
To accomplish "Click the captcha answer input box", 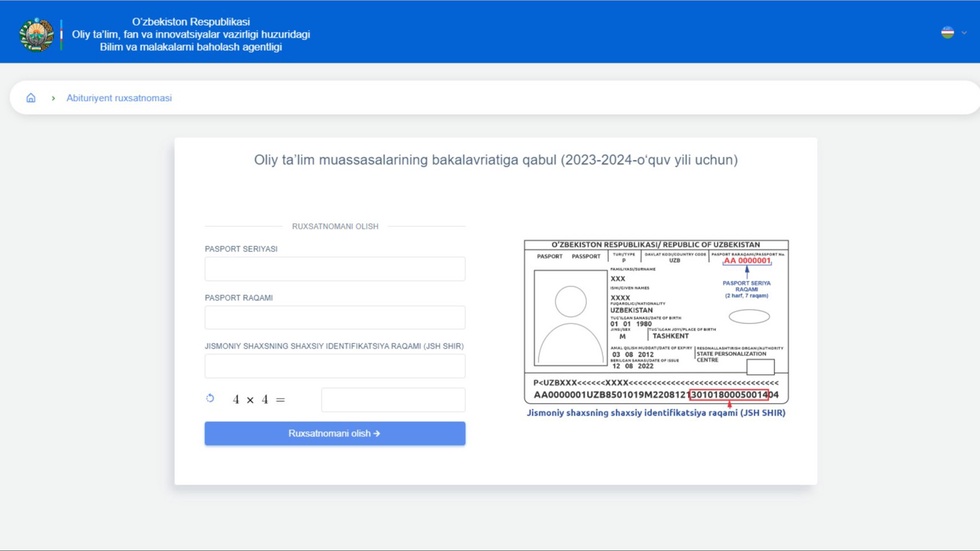I will click(x=392, y=400).
